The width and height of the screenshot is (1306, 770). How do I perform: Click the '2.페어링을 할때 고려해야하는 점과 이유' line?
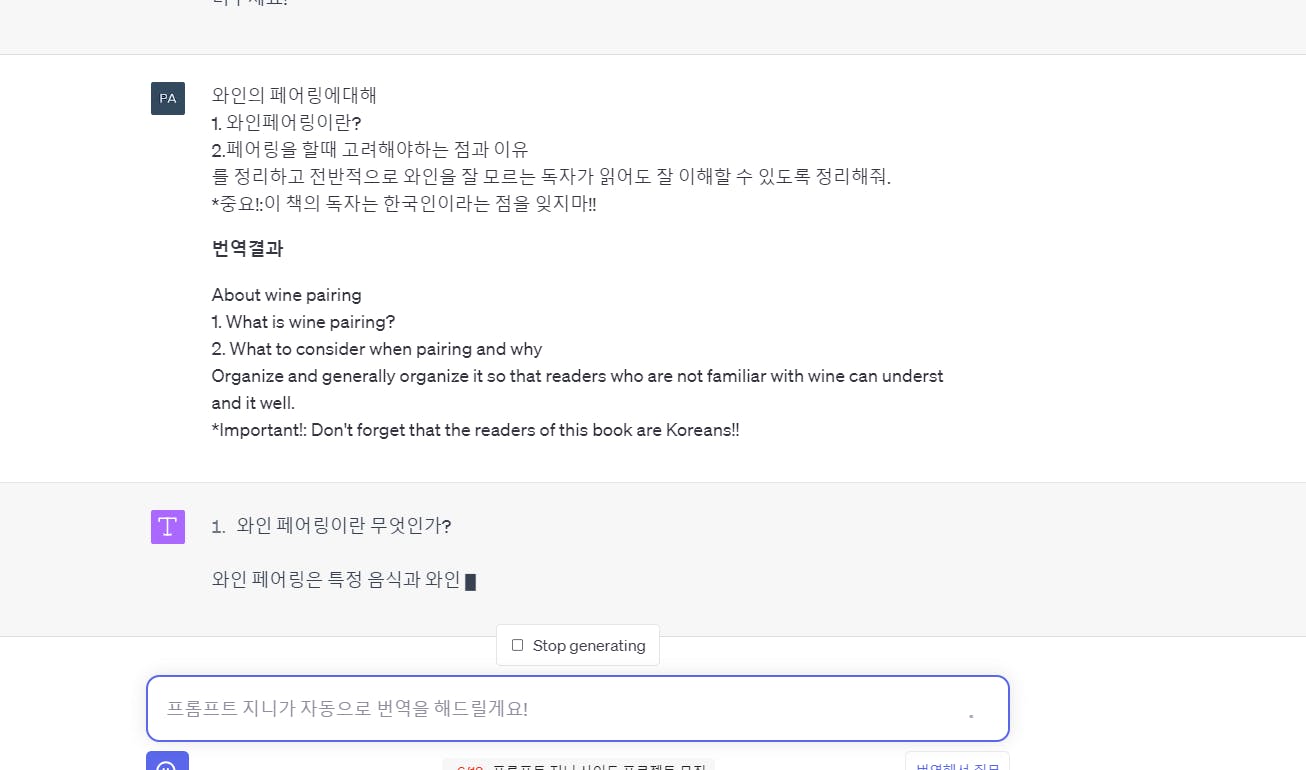coord(370,149)
